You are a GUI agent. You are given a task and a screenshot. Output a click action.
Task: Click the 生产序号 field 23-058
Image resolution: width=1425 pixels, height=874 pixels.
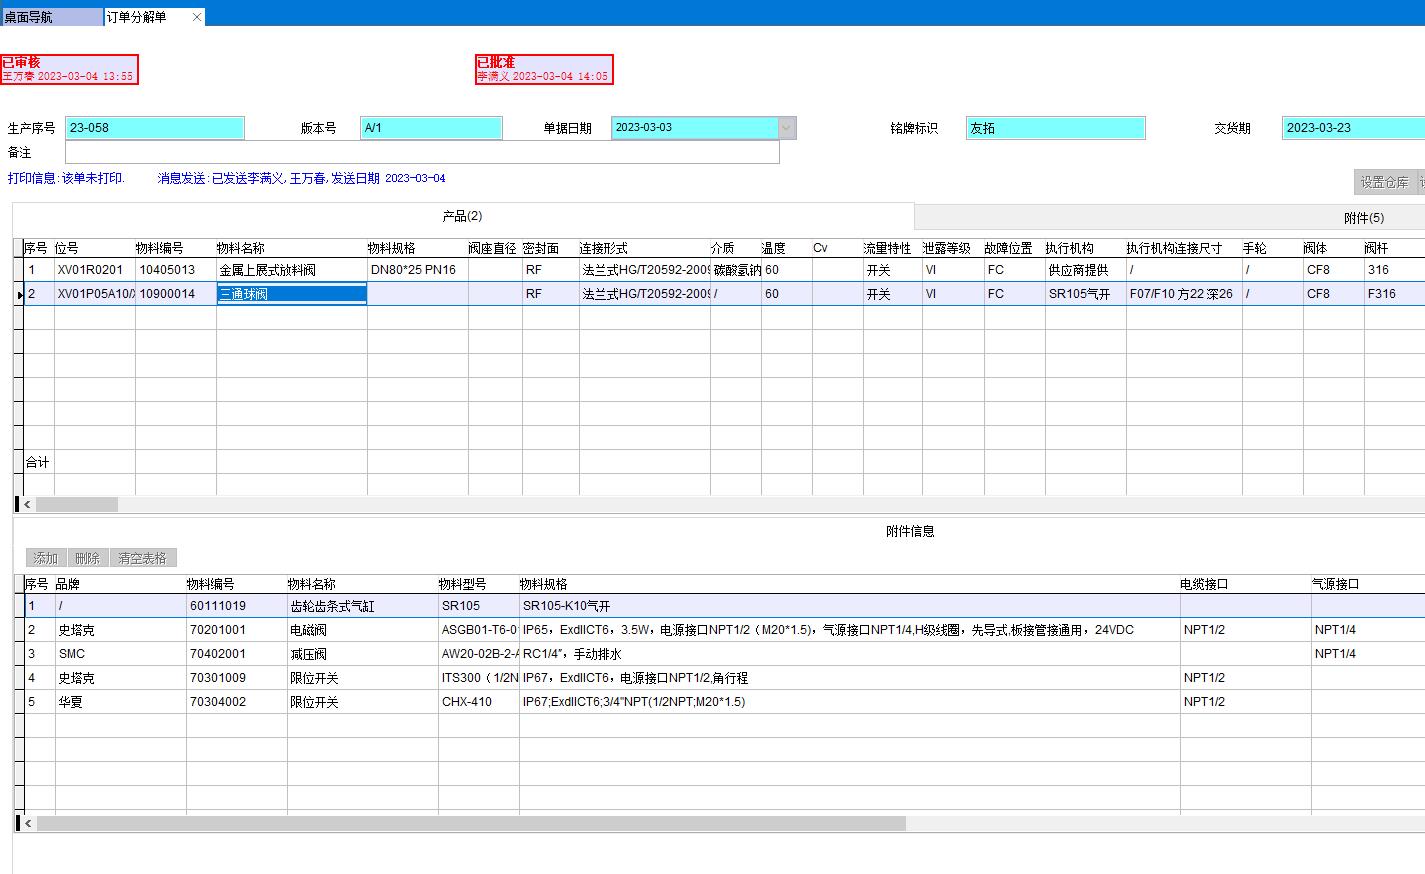tap(154, 128)
